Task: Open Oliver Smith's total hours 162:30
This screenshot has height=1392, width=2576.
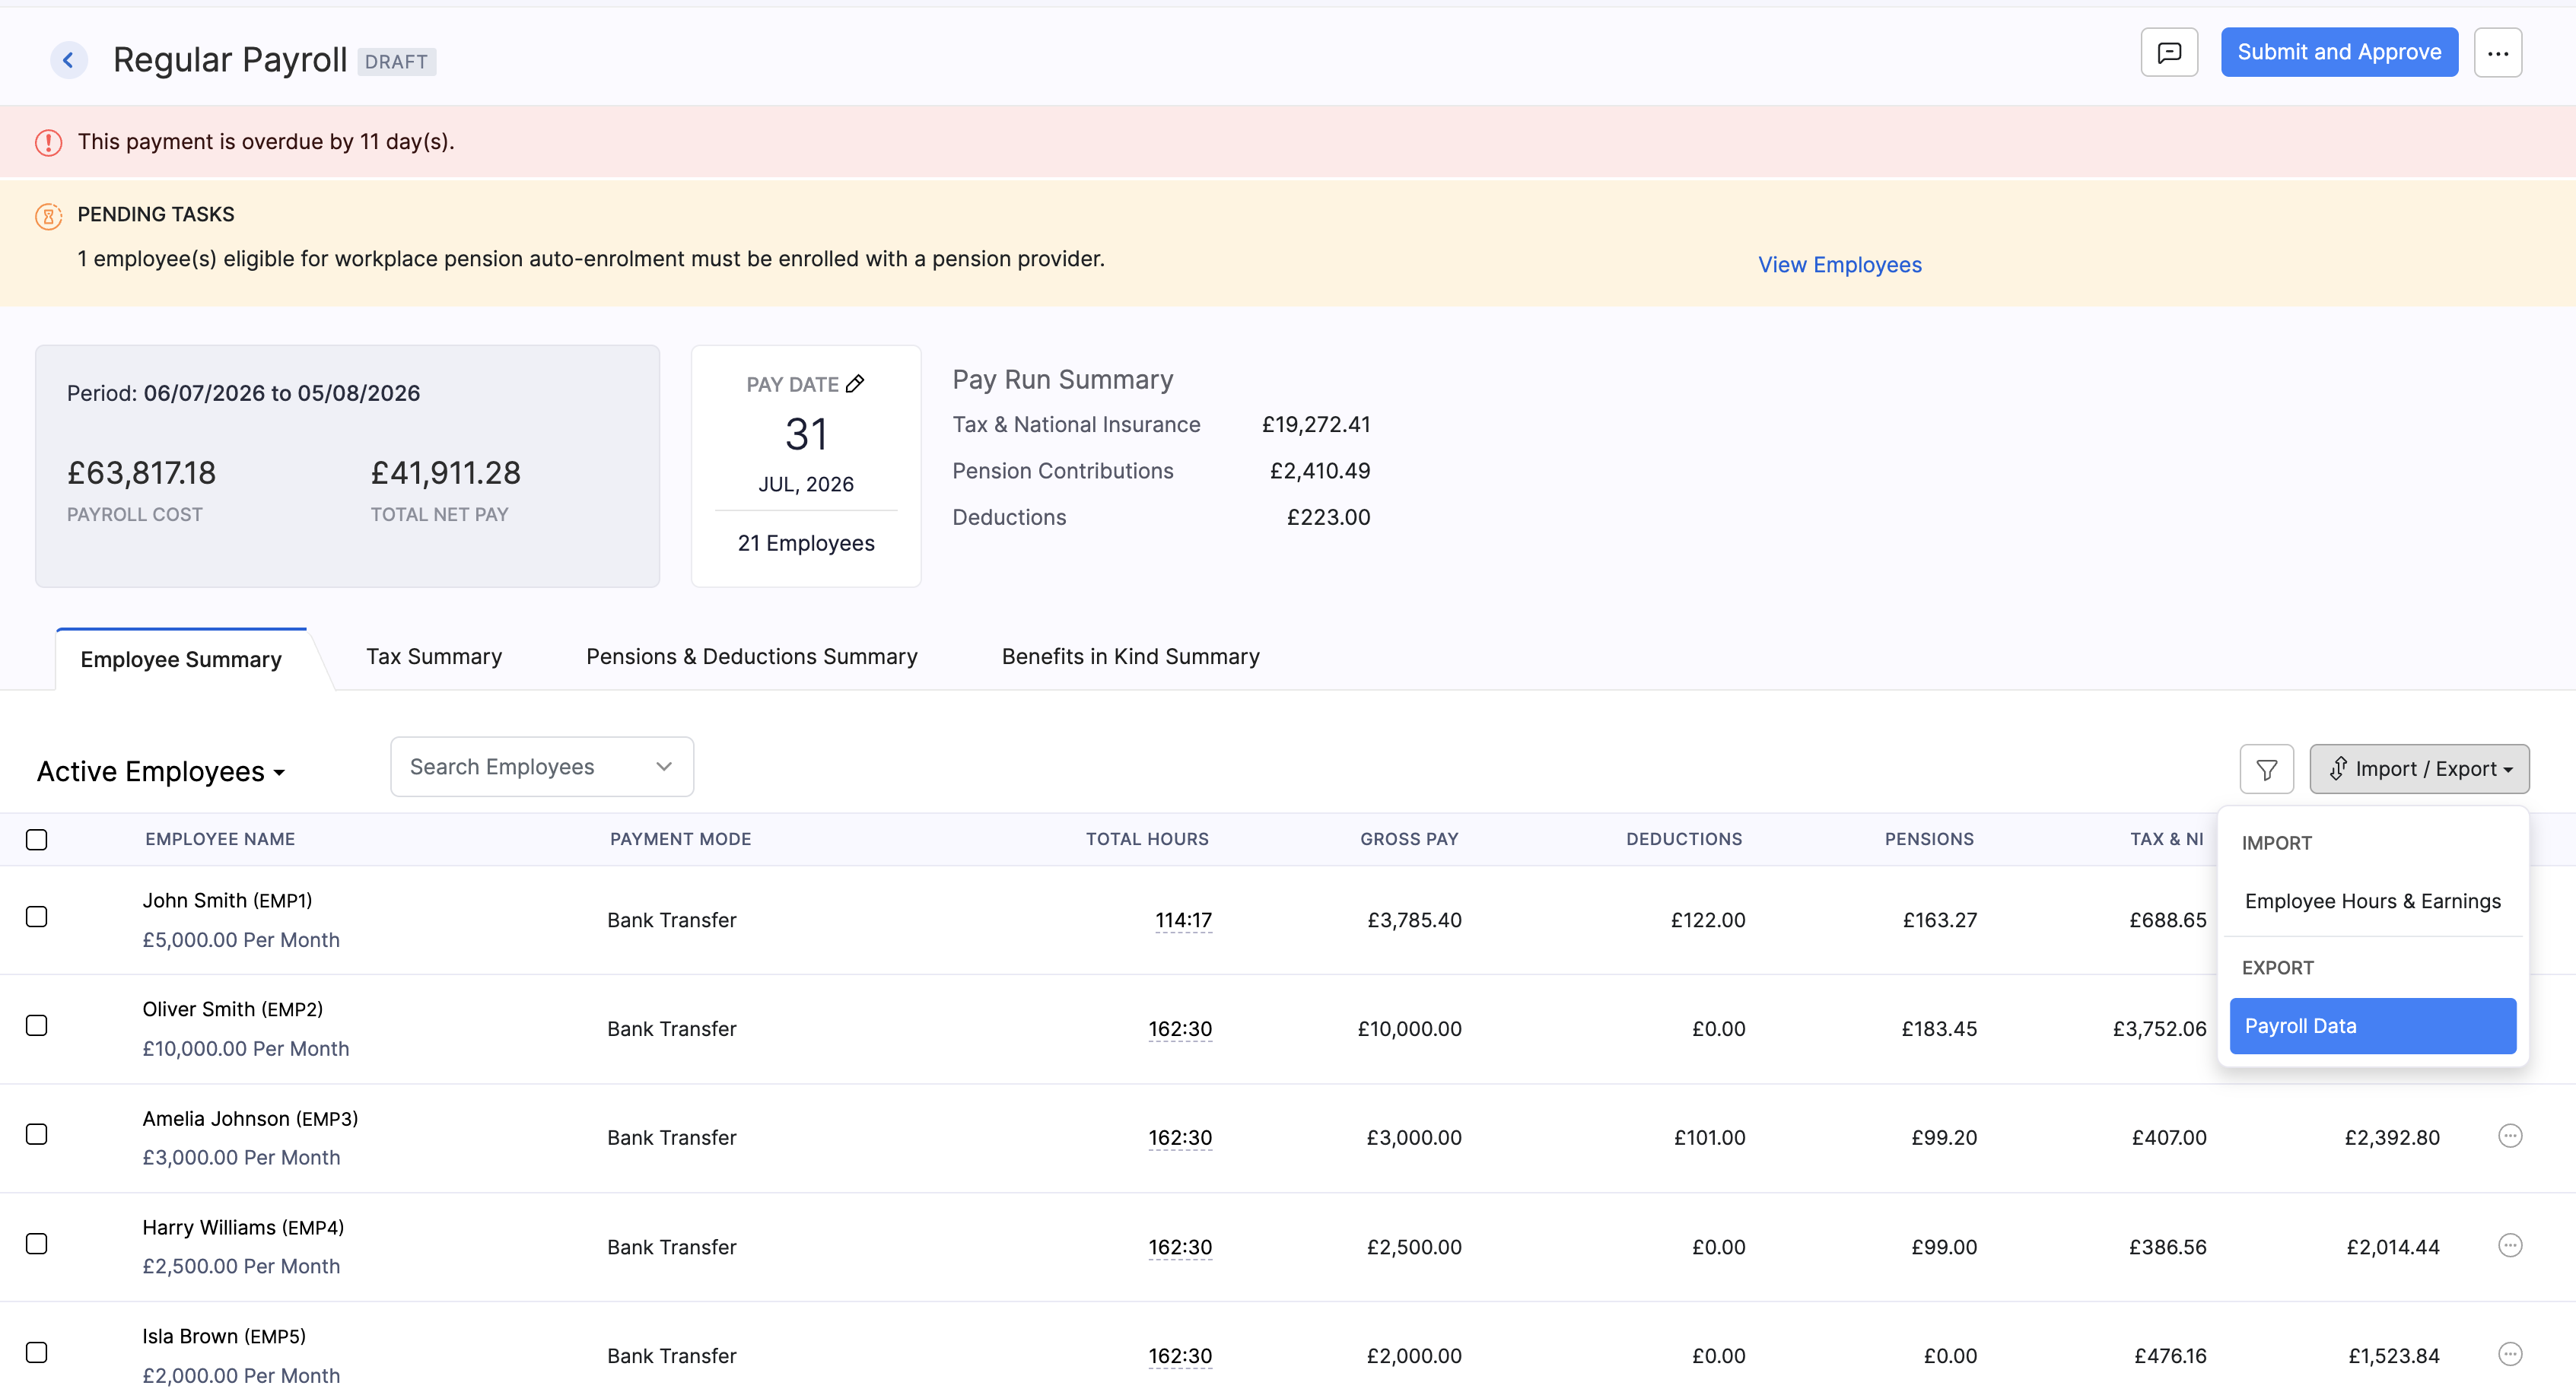Action: tap(1180, 1029)
